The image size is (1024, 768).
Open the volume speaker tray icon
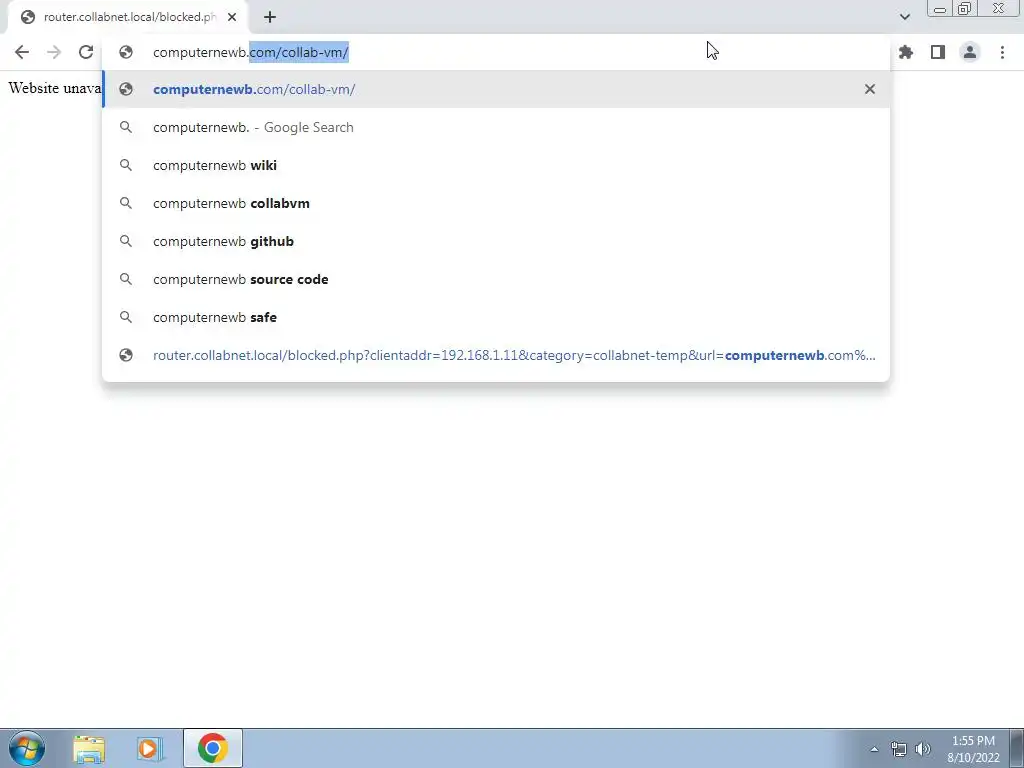pos(923,749)
